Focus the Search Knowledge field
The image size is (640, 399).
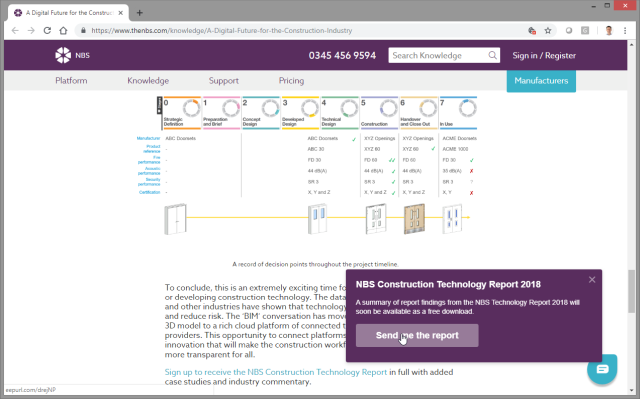439,55
